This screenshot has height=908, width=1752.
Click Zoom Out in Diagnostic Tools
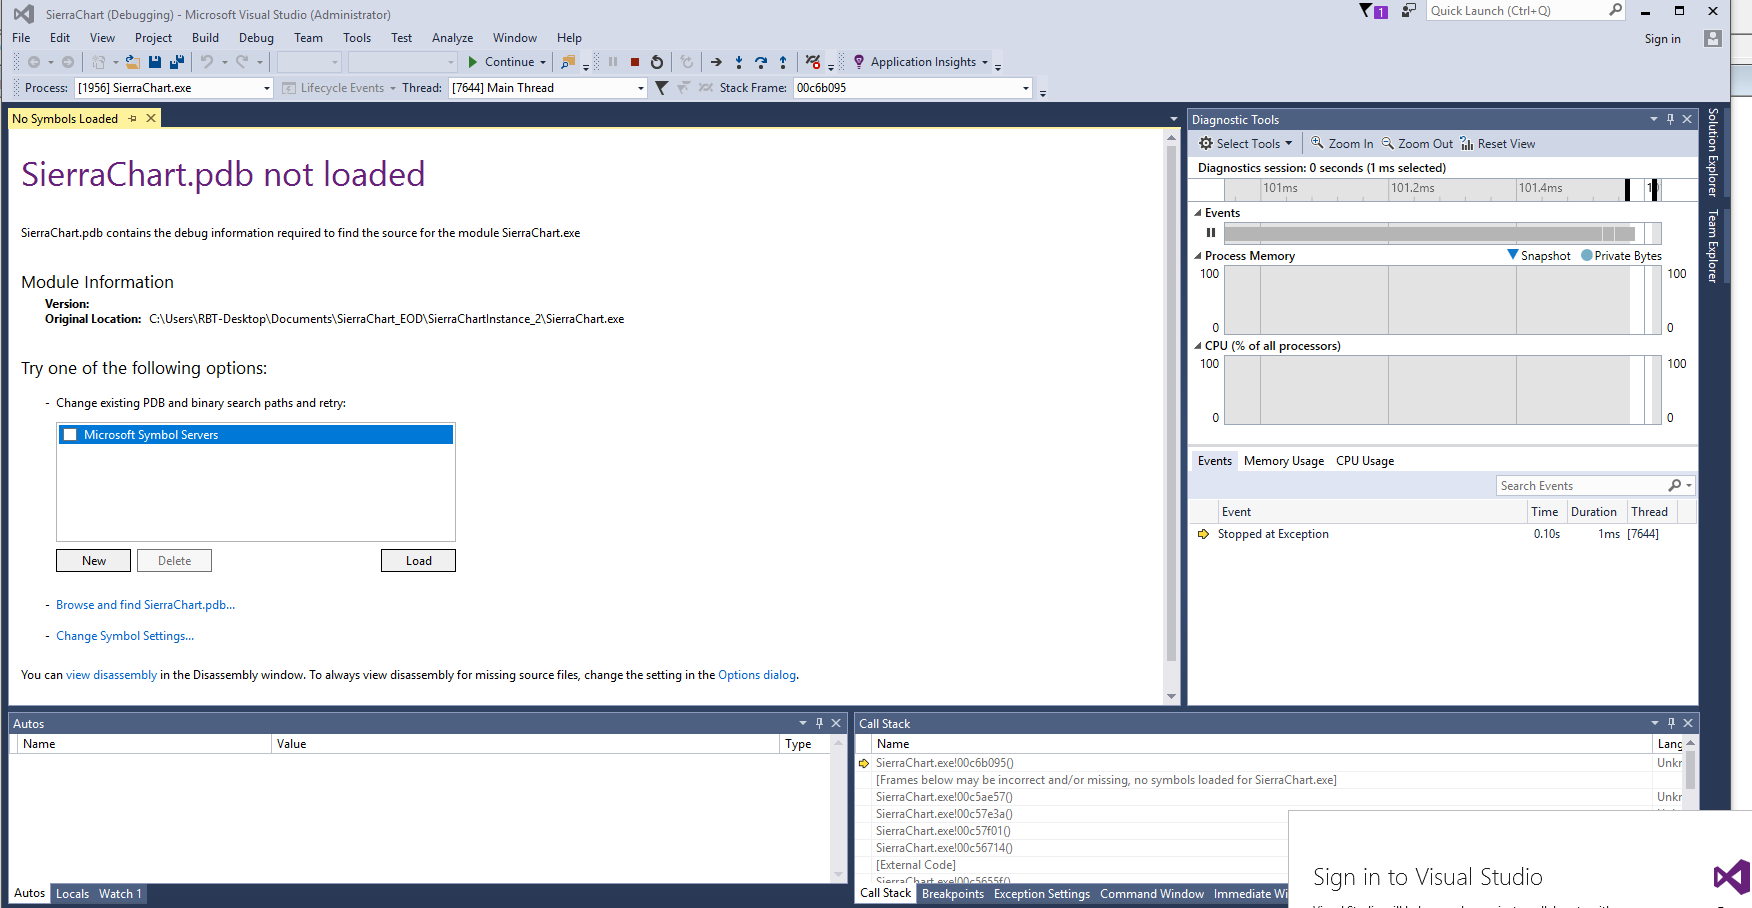pos(1417,144)
